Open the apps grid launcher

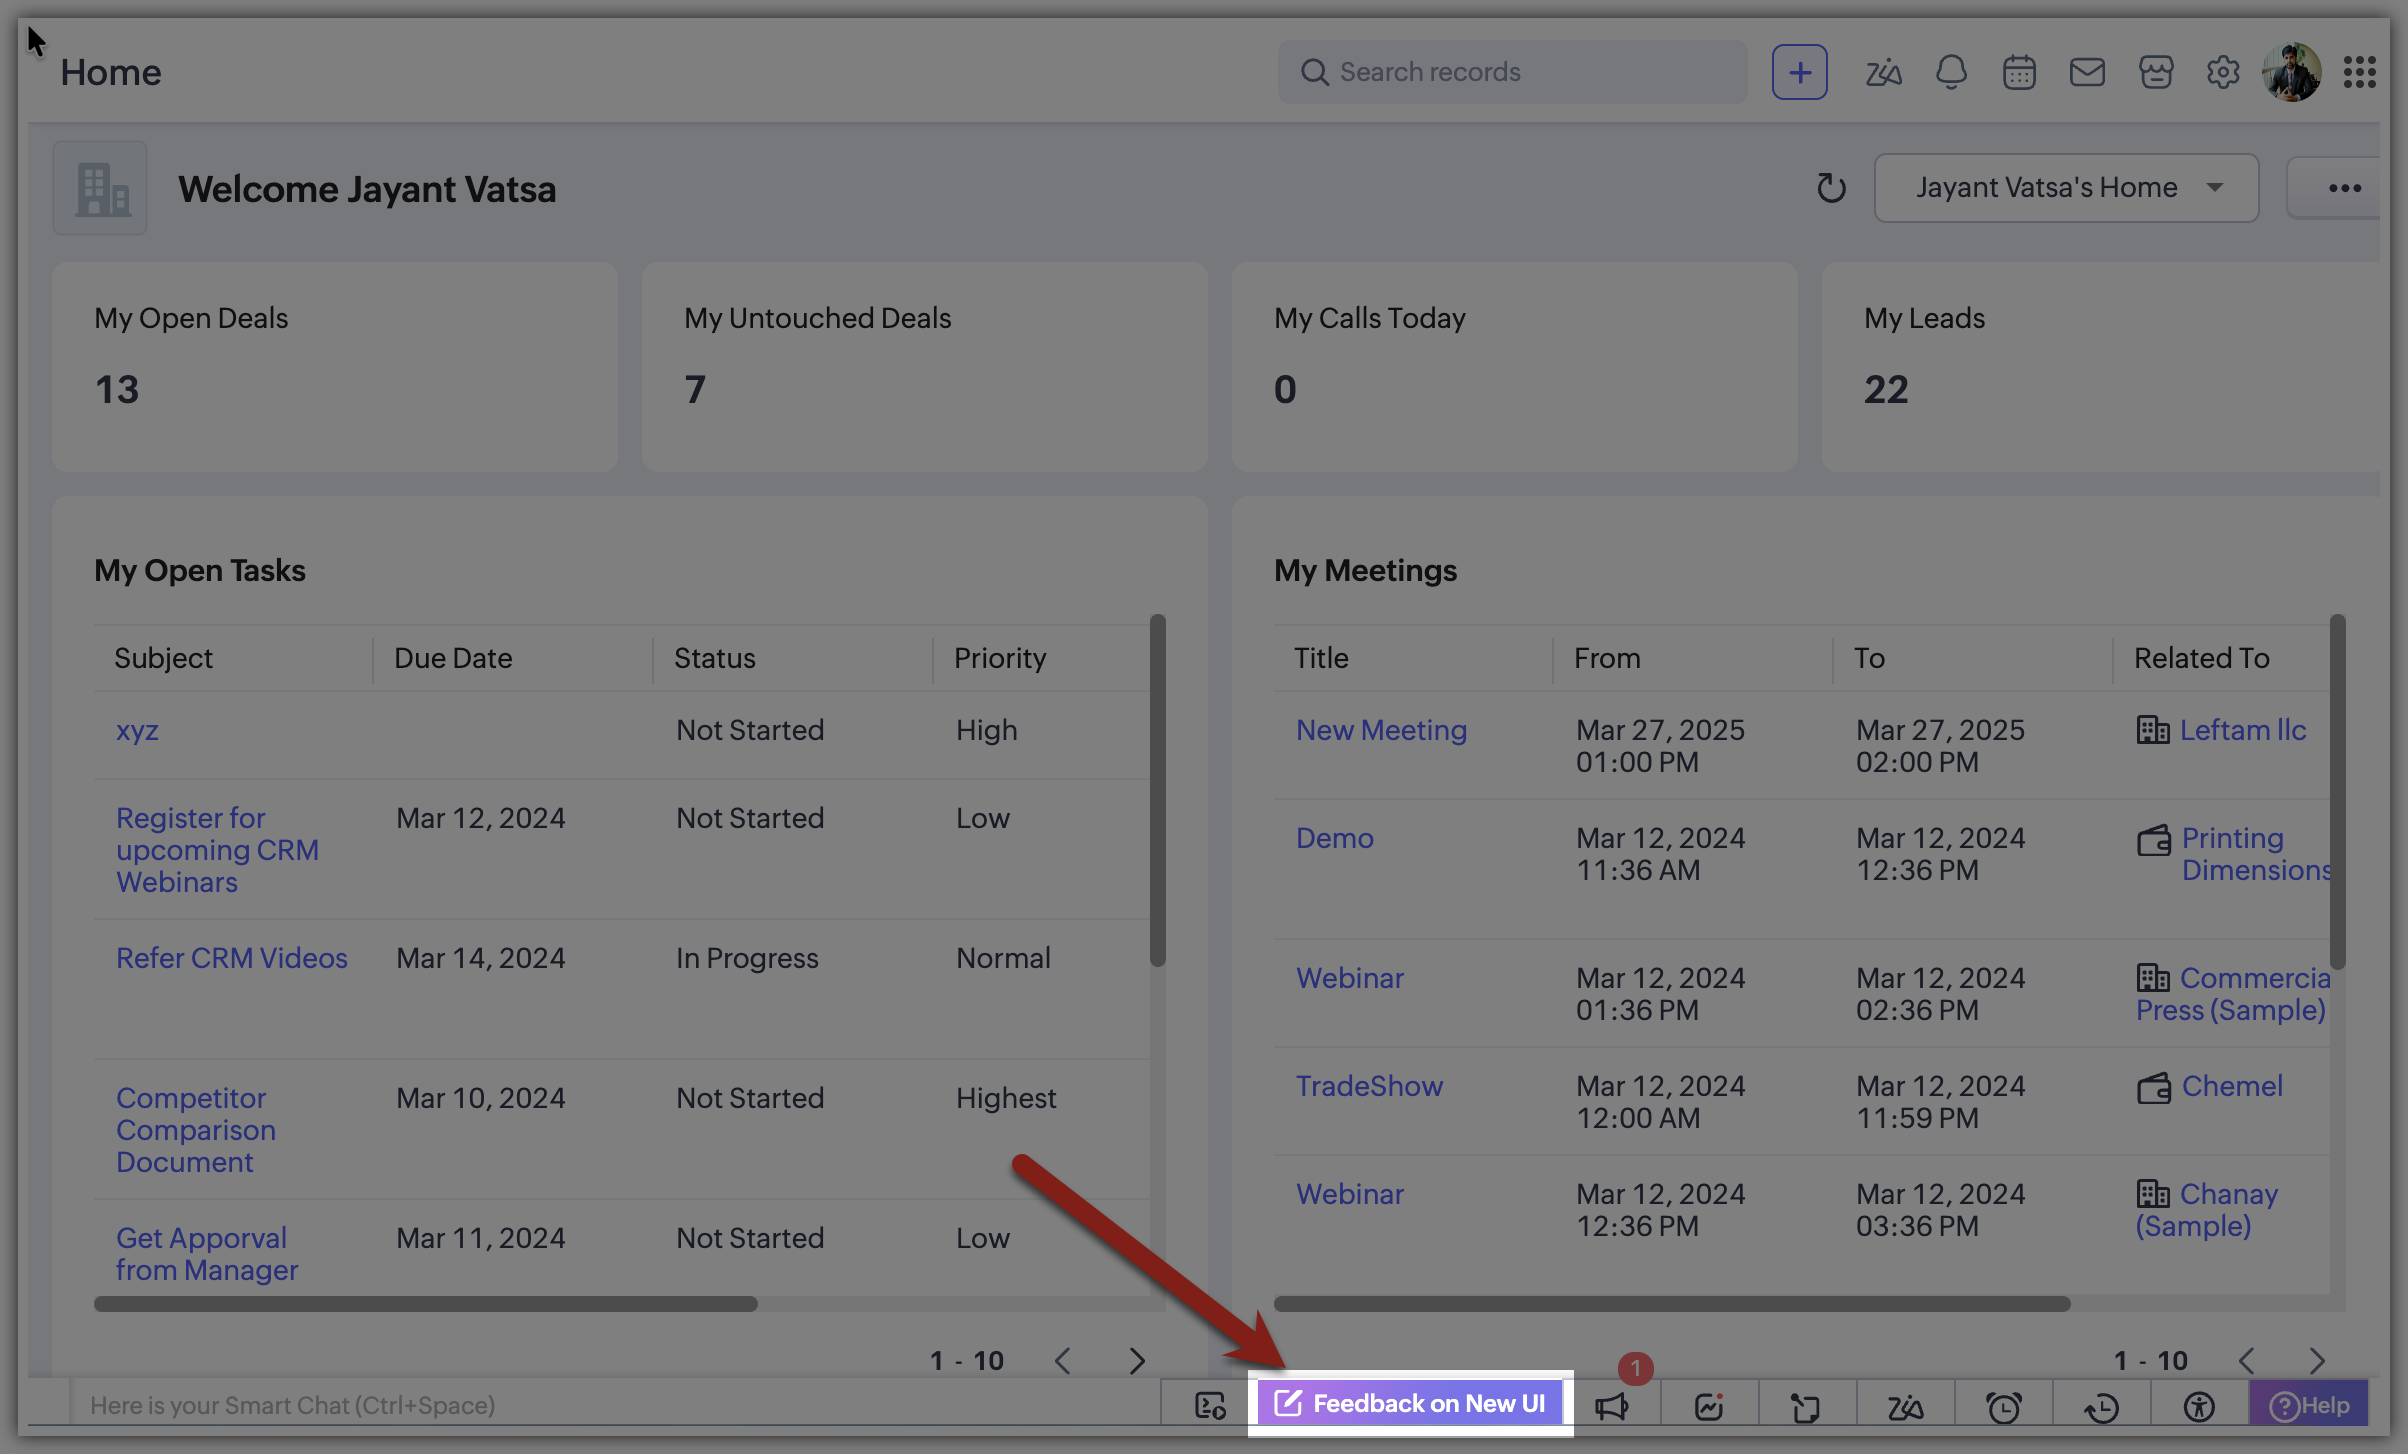point(2359,73)
